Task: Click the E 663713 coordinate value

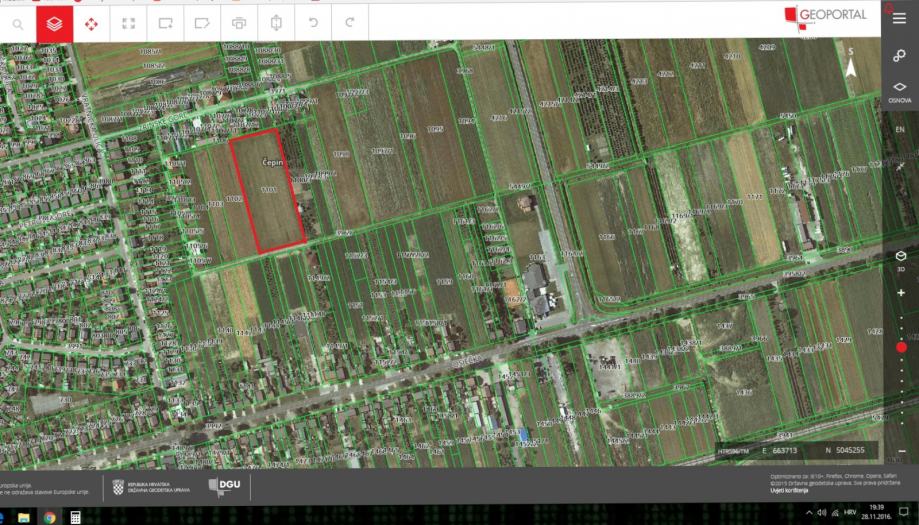Action: click(780, 451)
